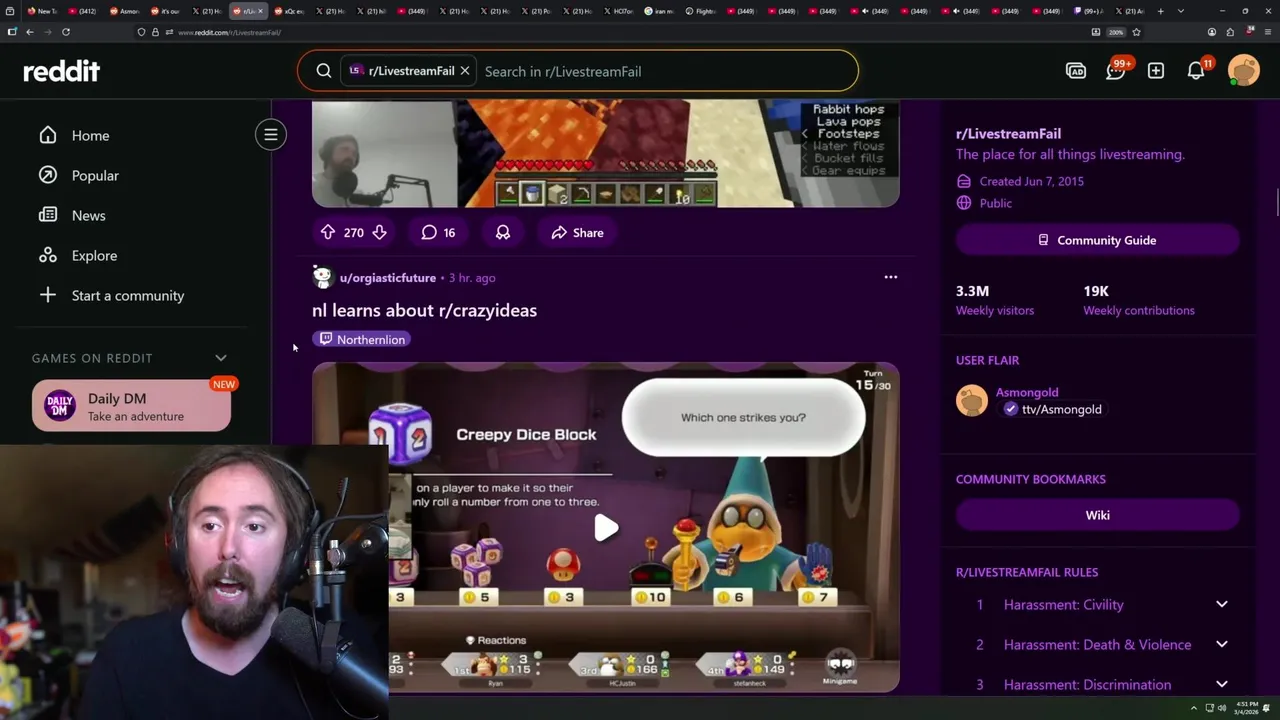The image size is (1280, 720).
Task: Switch to the HC/7on browser tab
Action: 619,11
